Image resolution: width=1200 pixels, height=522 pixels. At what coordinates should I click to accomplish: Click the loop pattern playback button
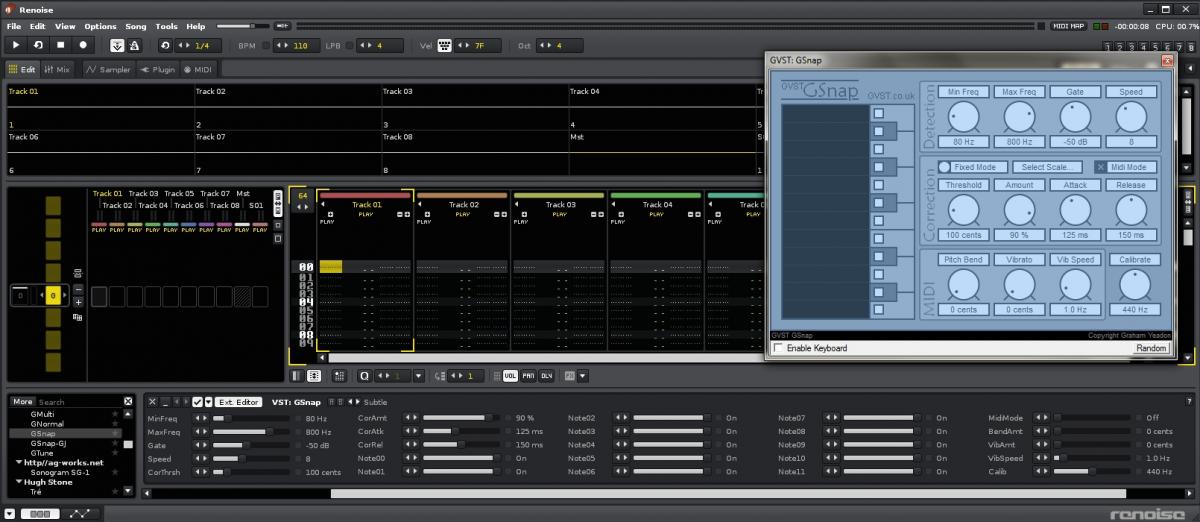click(38, 45)
